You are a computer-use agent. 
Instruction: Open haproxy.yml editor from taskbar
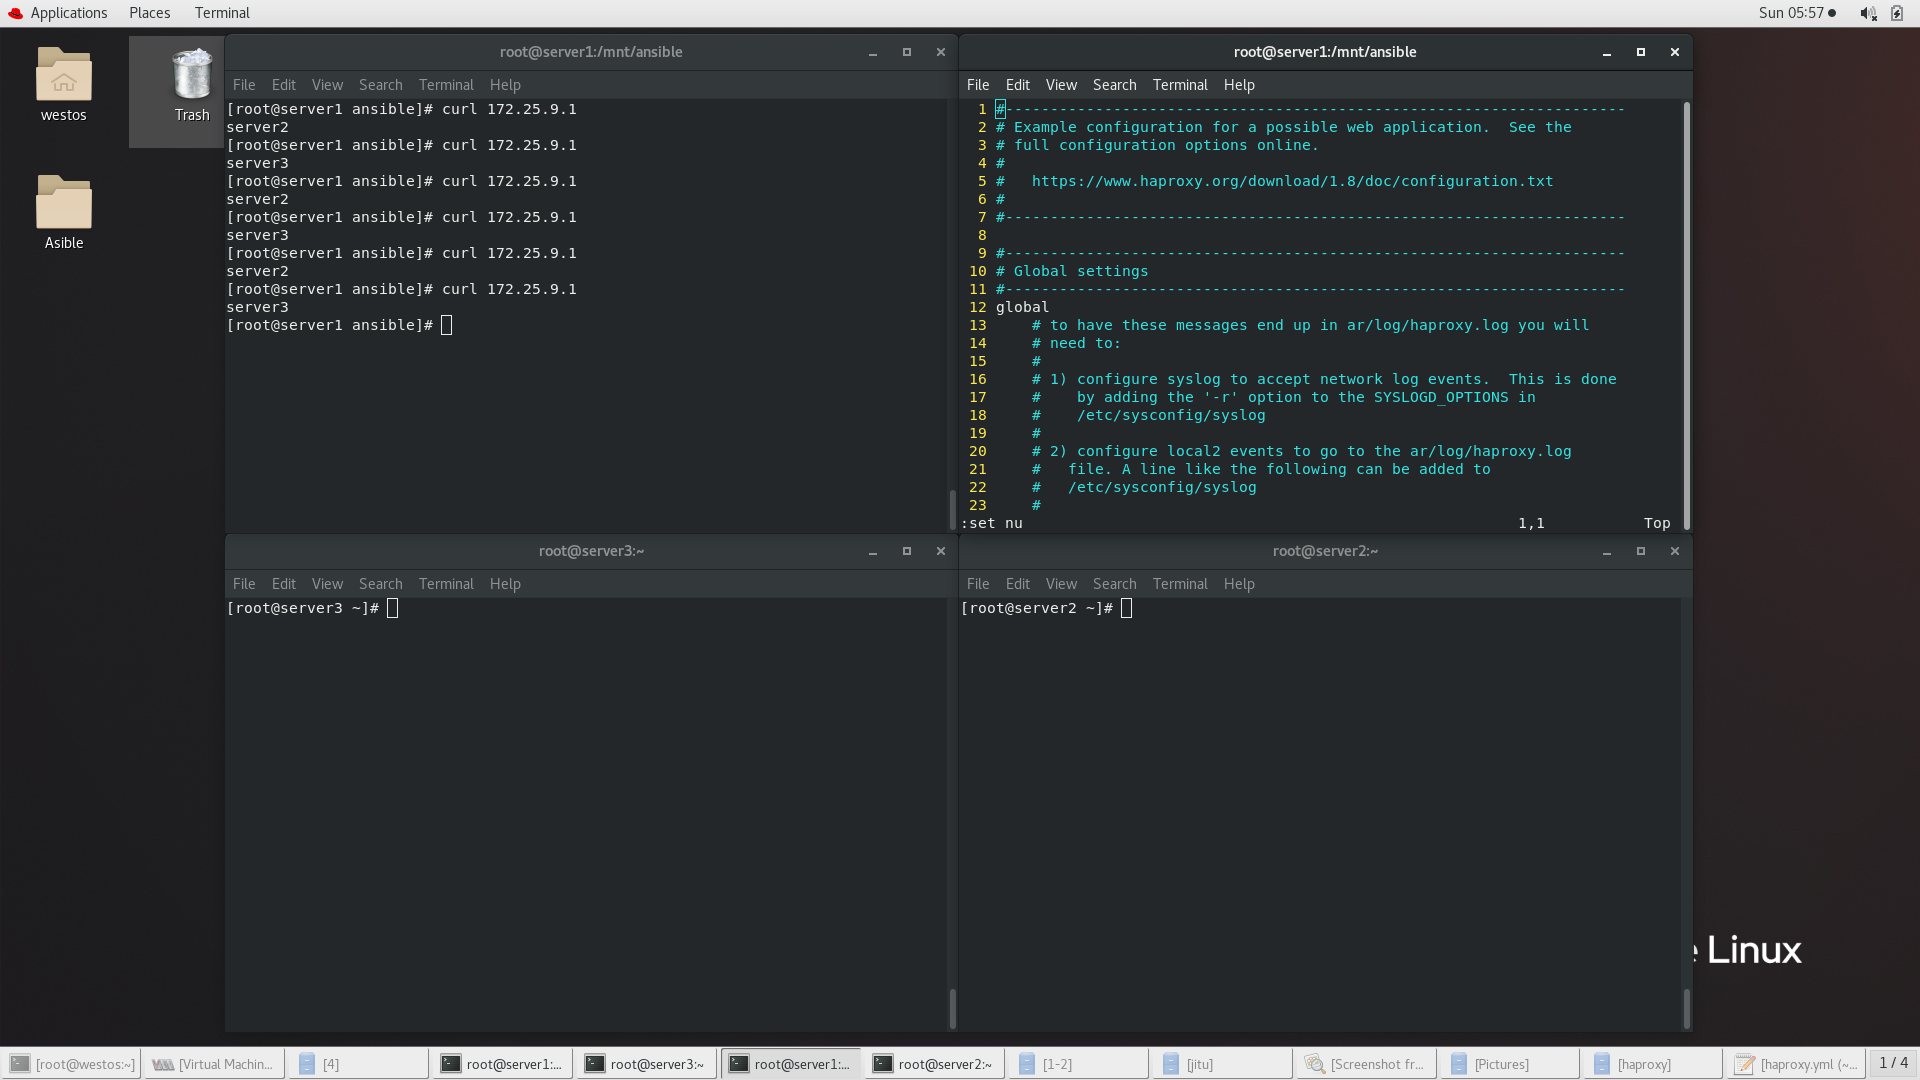[x=1795, y=1064]
